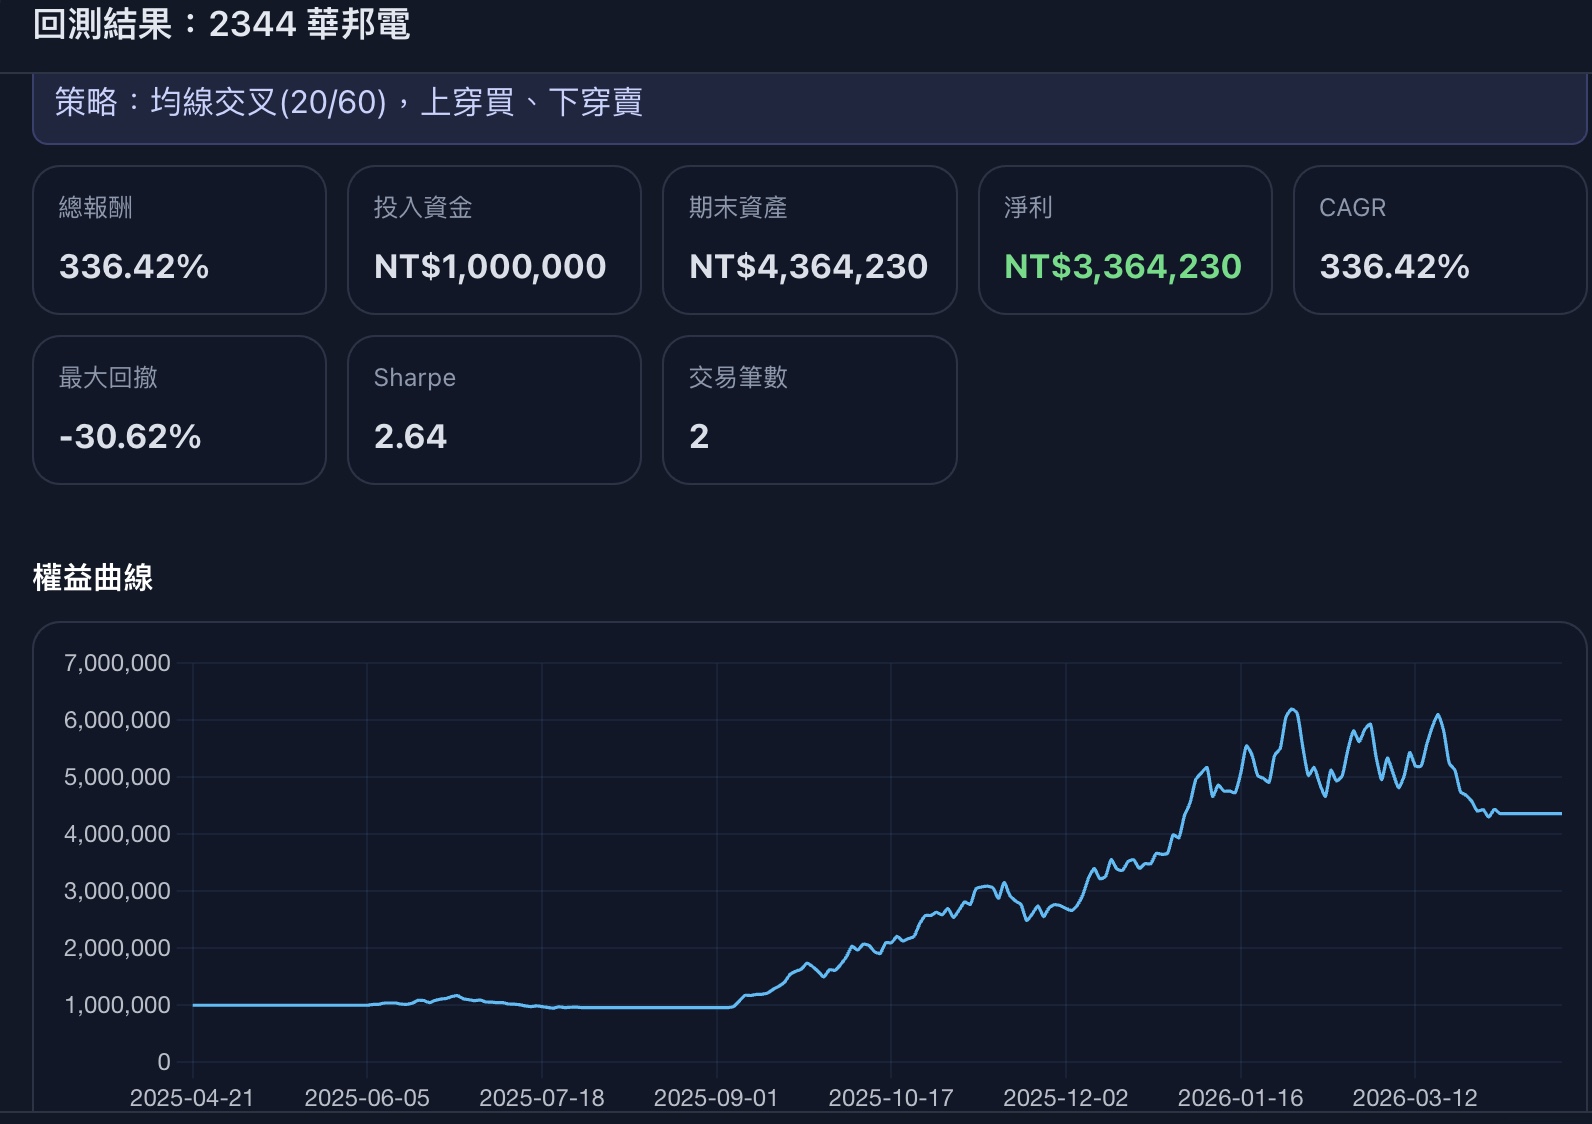Click the 3,000,000 y-axis label
Screen dimensions: 1592x1124
117,891
